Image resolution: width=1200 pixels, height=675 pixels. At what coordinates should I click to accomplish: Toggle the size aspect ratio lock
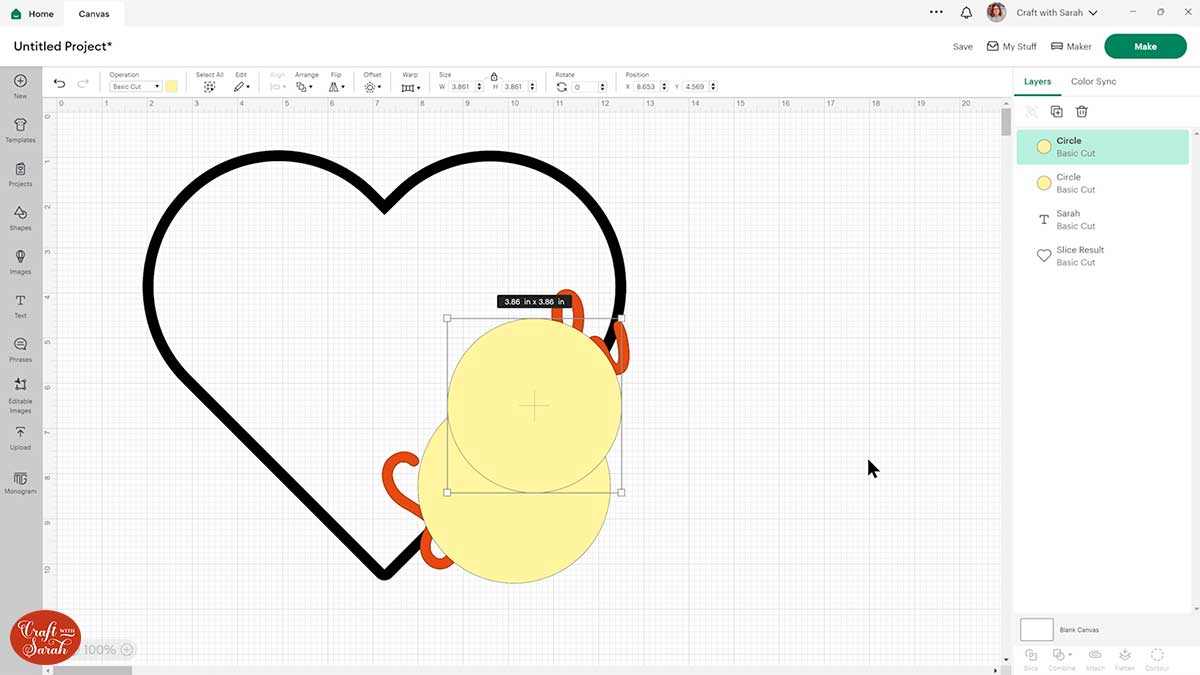click(x=494, y=76)
